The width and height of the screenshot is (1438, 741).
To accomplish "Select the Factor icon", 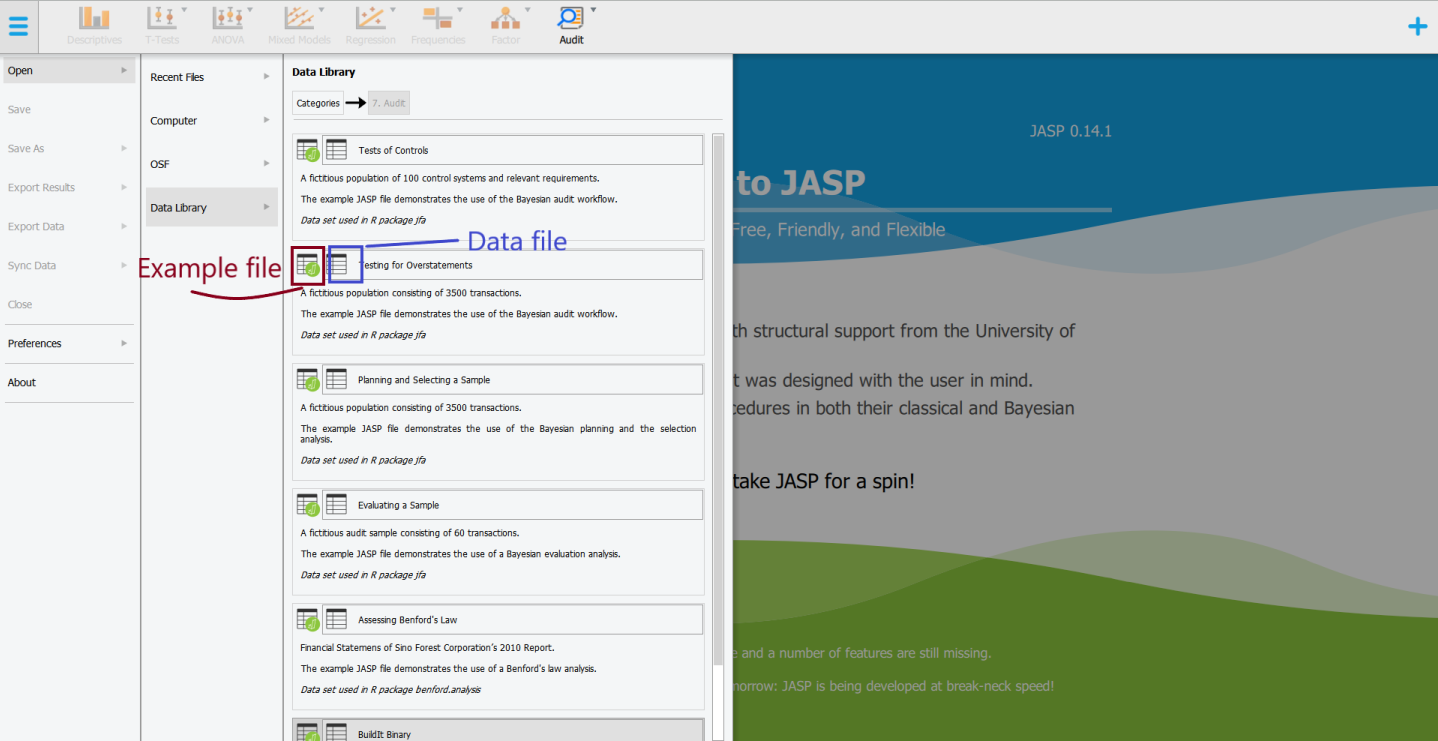I will coord(505,20).
